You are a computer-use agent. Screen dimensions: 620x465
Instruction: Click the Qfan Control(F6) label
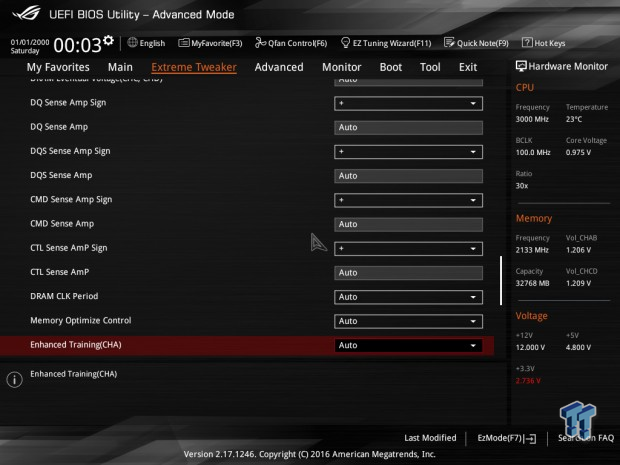[297, 43]
